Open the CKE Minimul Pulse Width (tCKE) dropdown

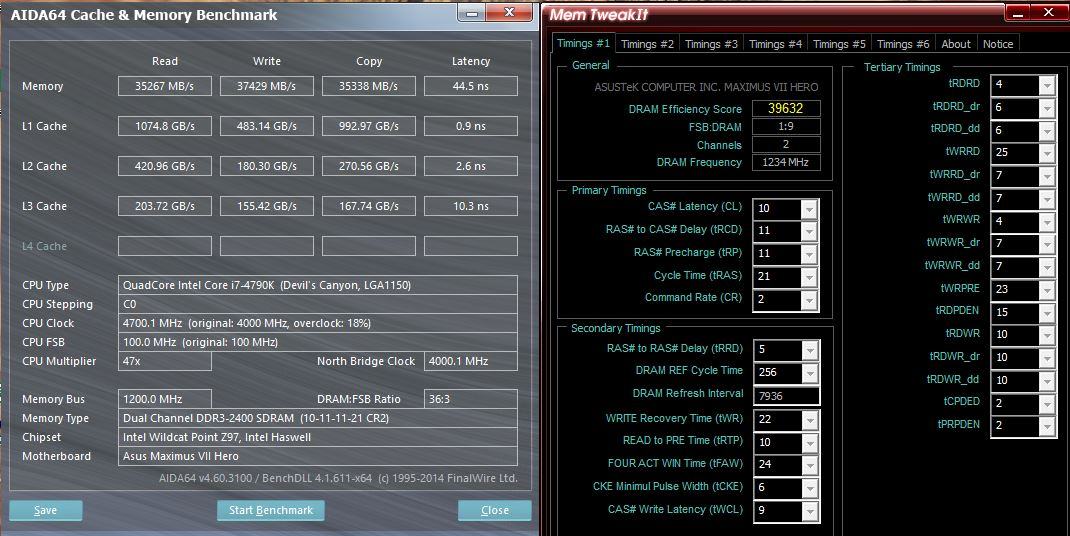coord(809,488)
